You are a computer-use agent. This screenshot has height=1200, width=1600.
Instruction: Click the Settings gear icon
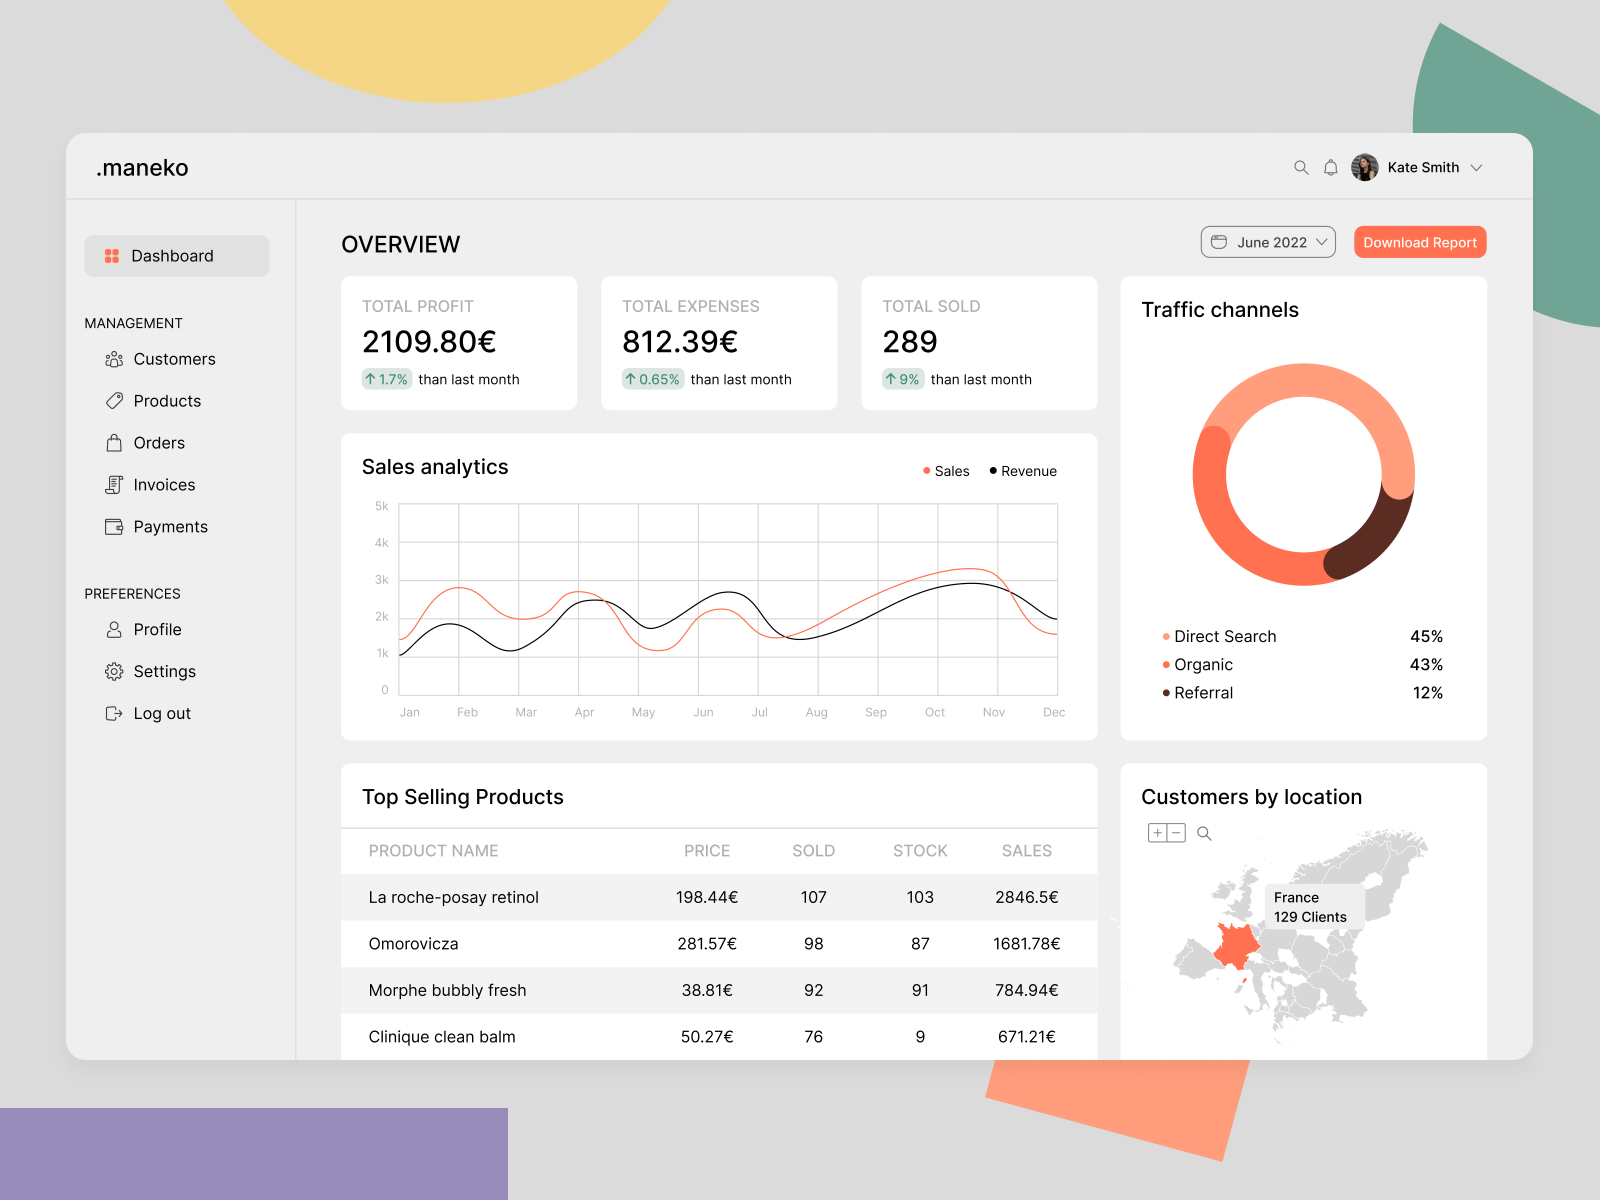point(113,671)
